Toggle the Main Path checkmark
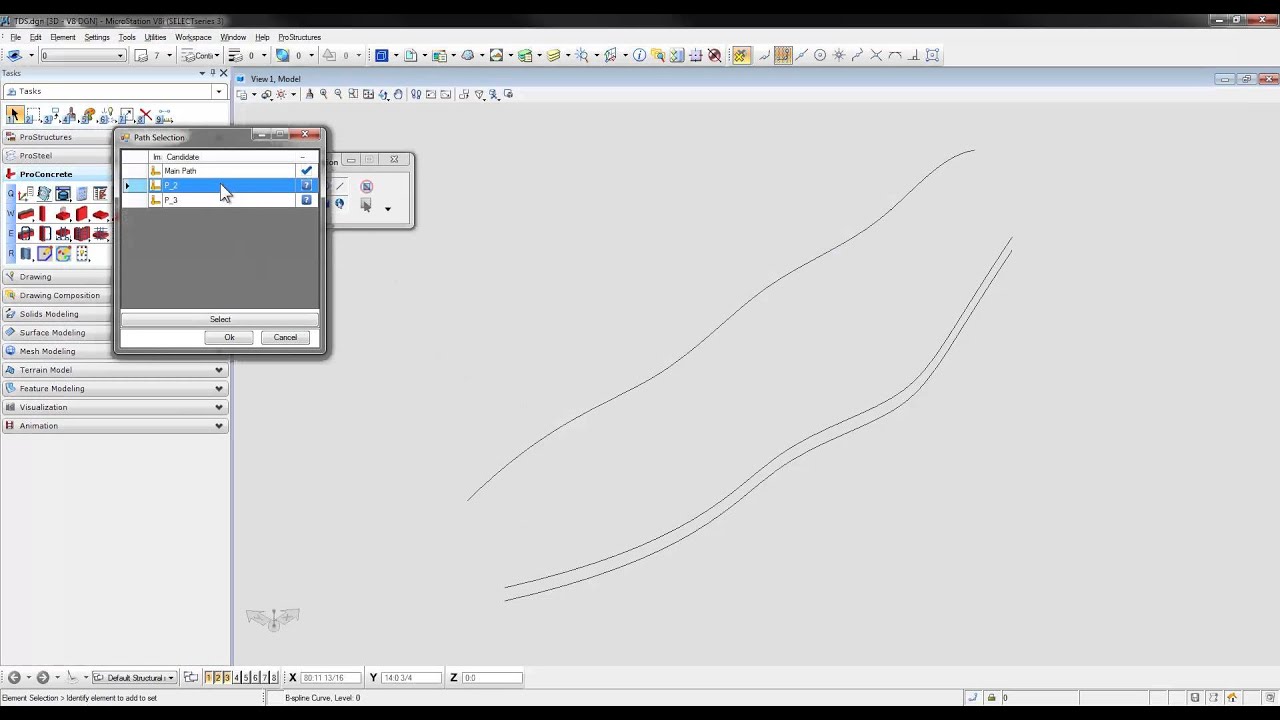The image size is (1280, 720). click(x=306, y=171)
